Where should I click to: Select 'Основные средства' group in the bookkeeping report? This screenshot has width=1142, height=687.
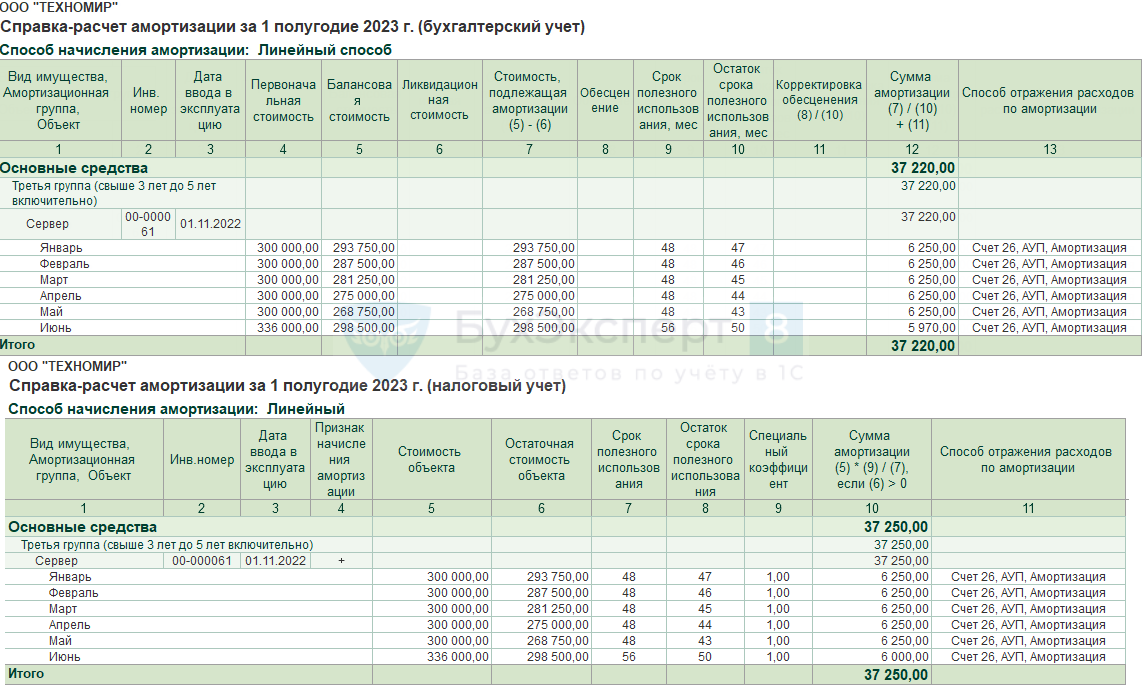tap(74, 168)
